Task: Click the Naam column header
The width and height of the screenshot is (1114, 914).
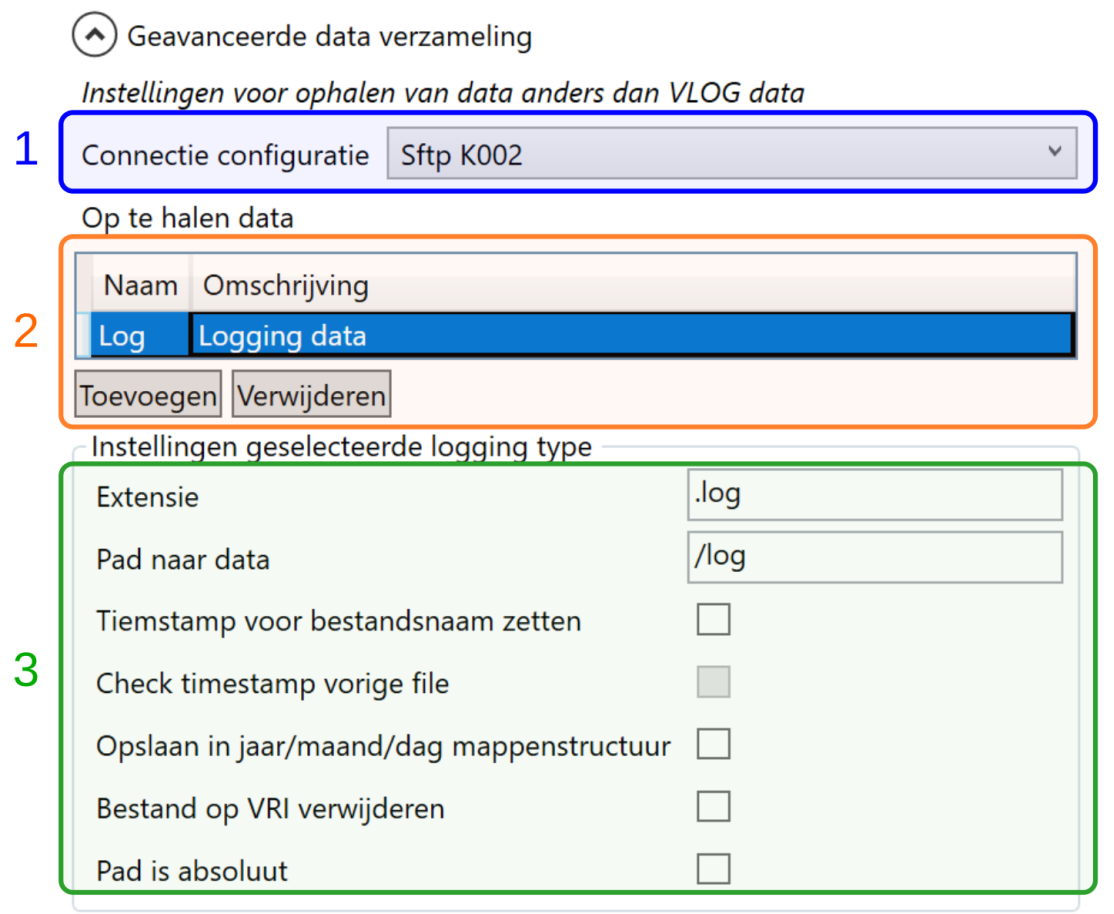Action: [141, 285]
